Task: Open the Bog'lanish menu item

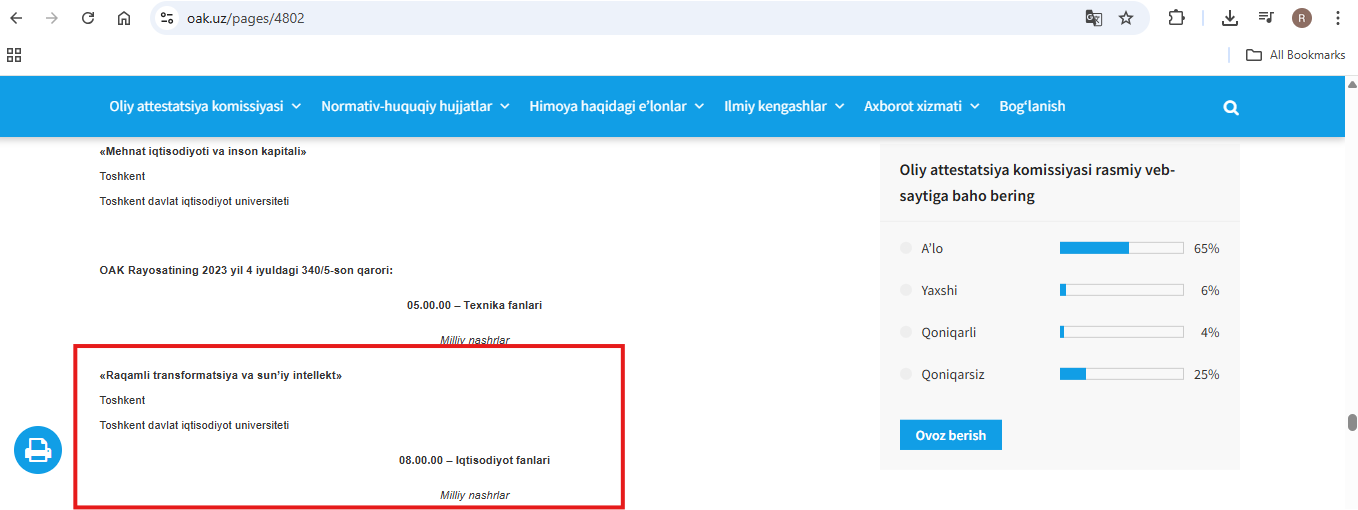Action: (1032, 106)
